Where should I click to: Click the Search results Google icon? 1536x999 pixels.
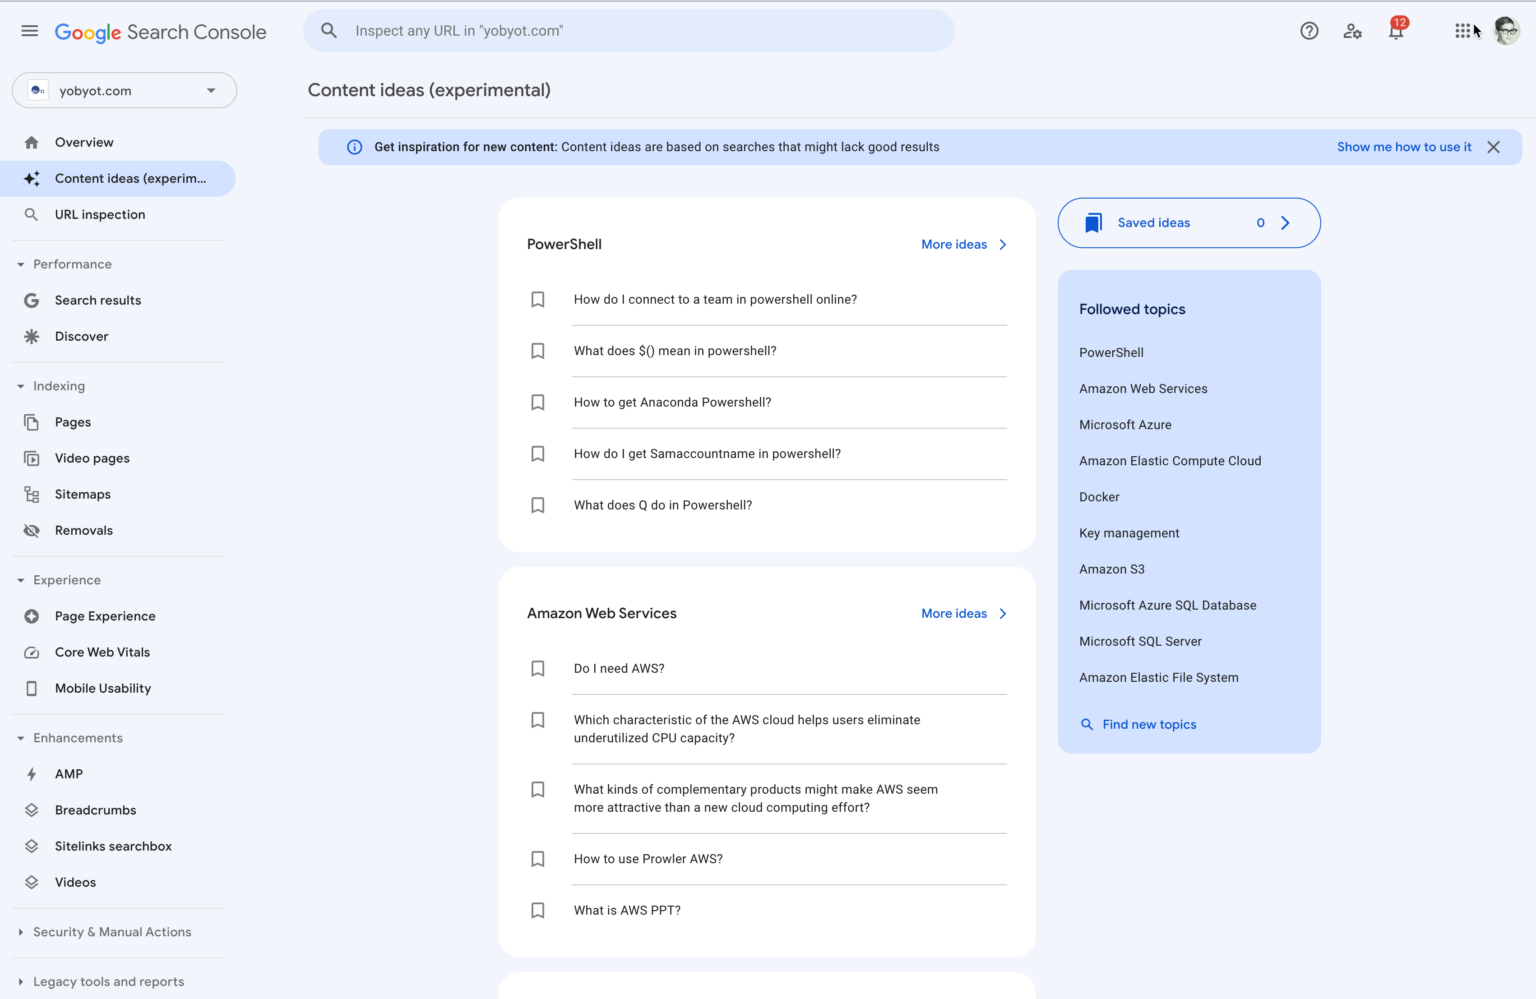[x=32, y=300]
